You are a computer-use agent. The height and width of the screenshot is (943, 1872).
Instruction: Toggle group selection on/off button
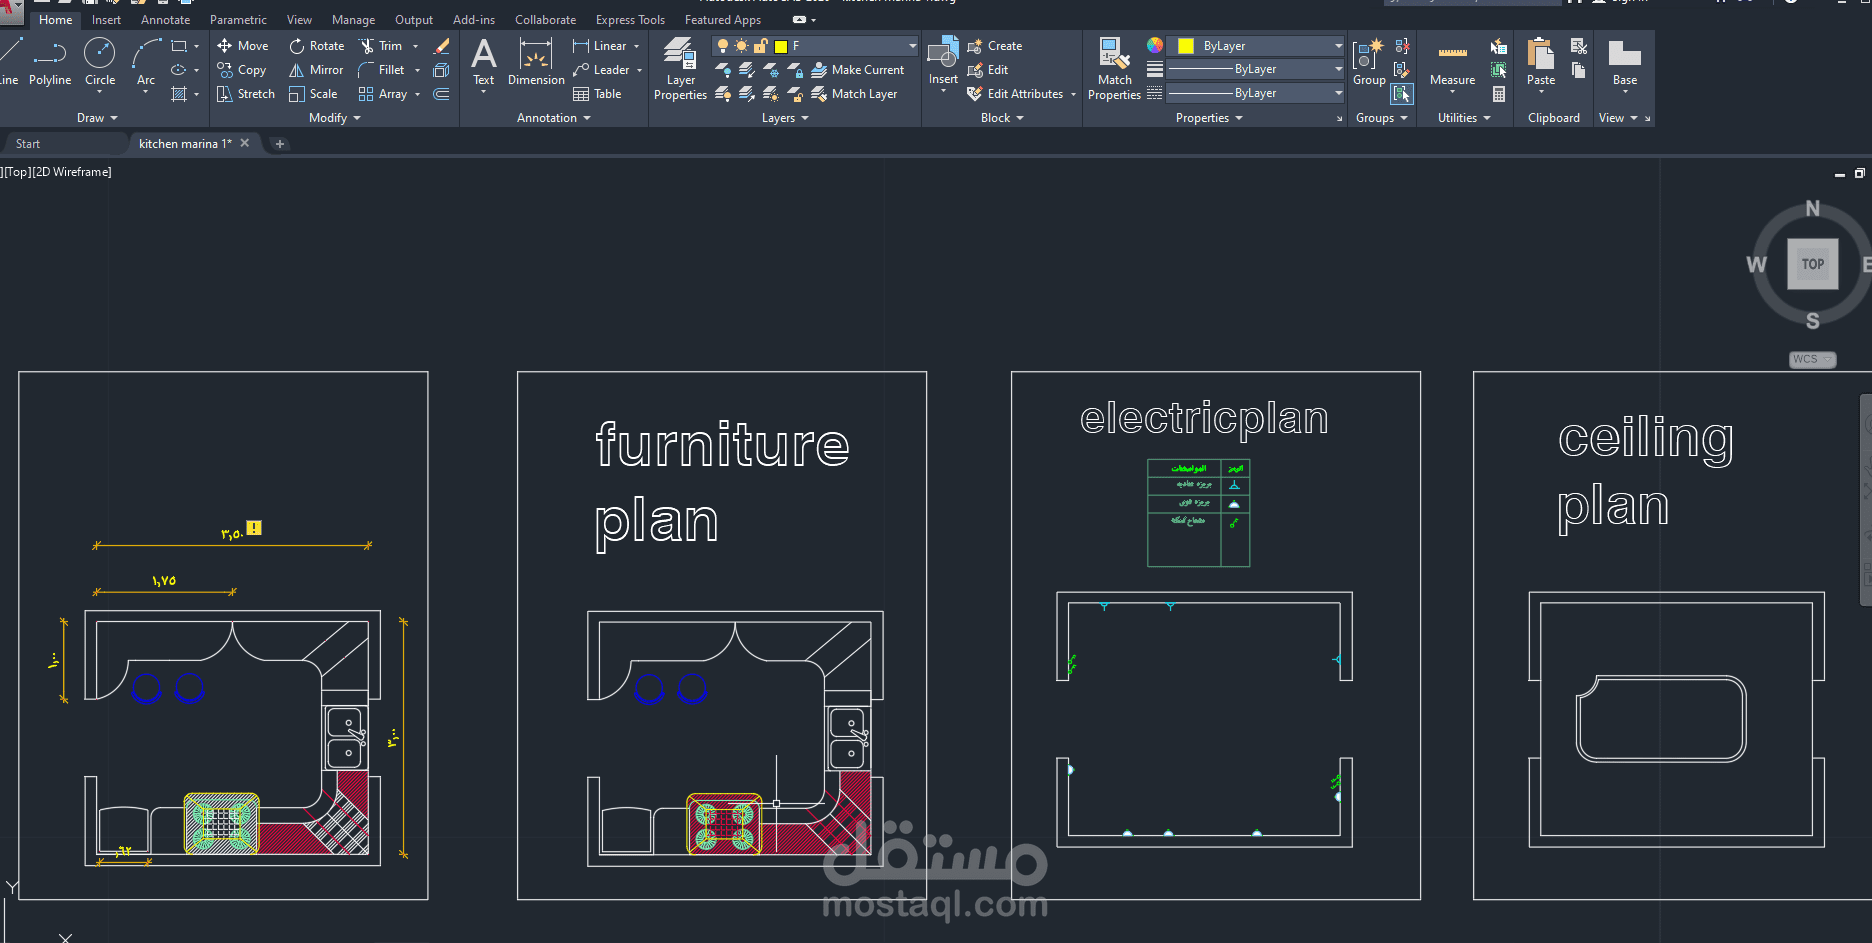[x=1402, y=94]
